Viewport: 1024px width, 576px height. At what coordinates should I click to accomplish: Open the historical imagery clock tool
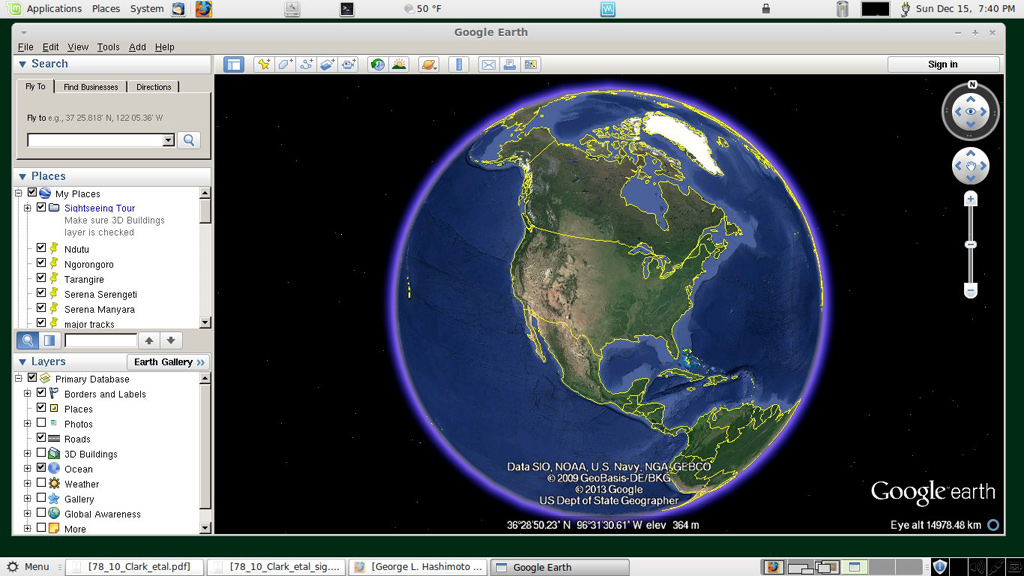pyautogui.click(x=377, y=65)
